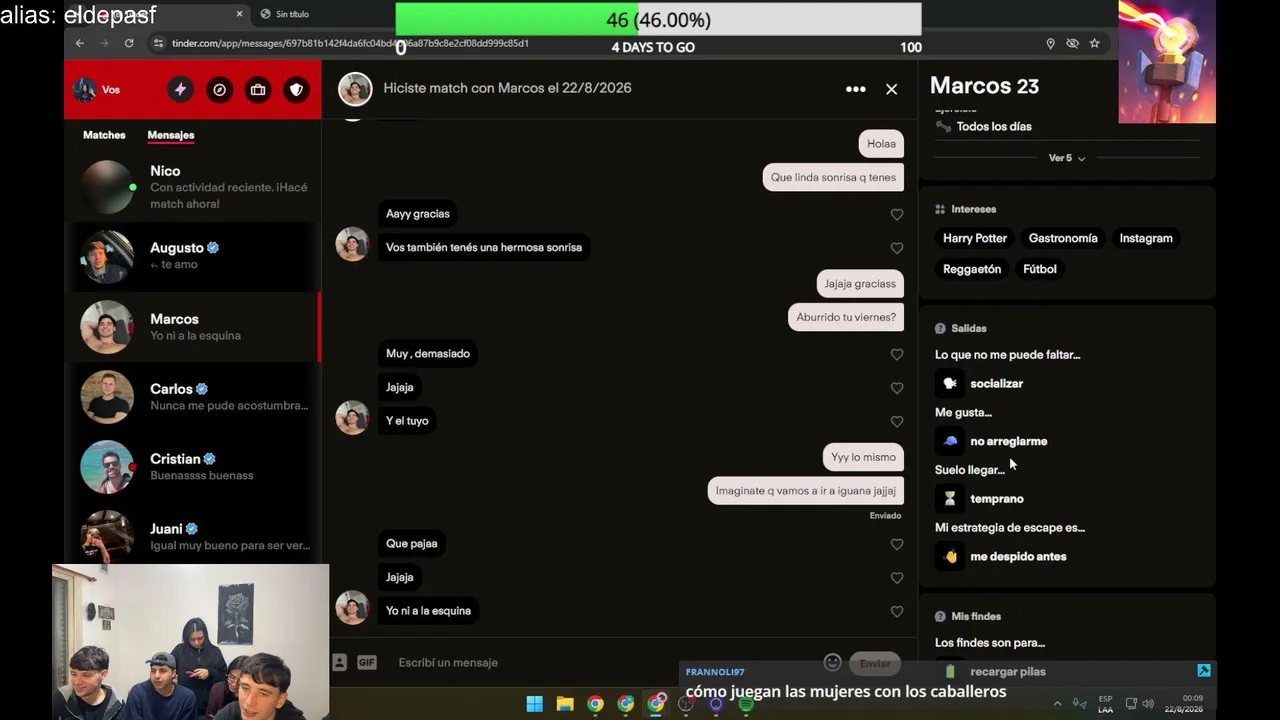
Task: Open the Windows Start menu
Action: click(x=535, y=704)
